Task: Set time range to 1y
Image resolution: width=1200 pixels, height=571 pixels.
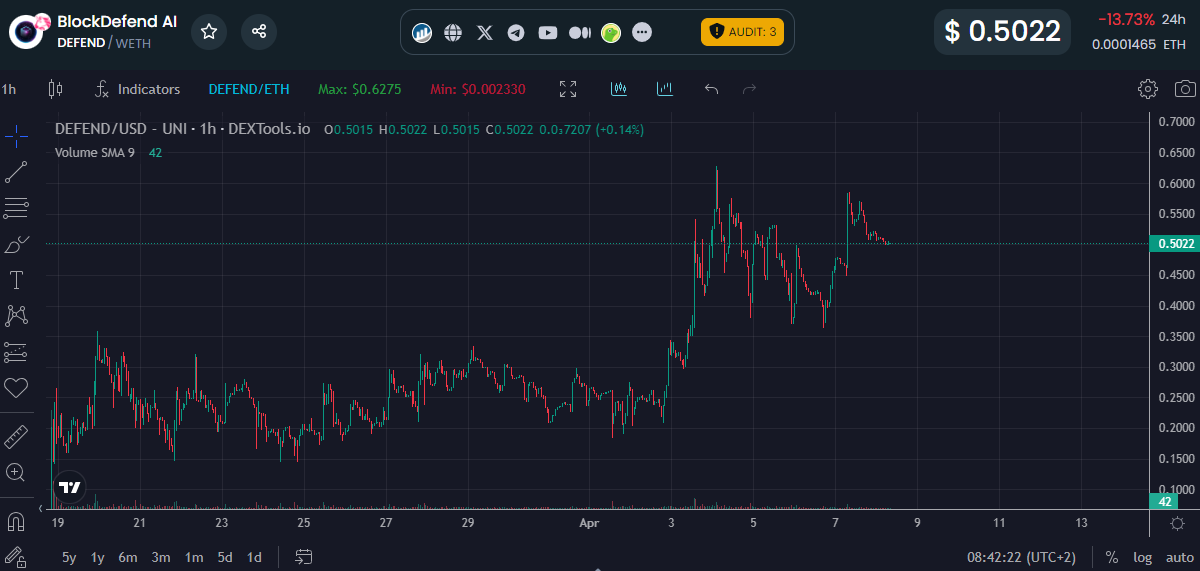Action: click(x=98, y=557)
